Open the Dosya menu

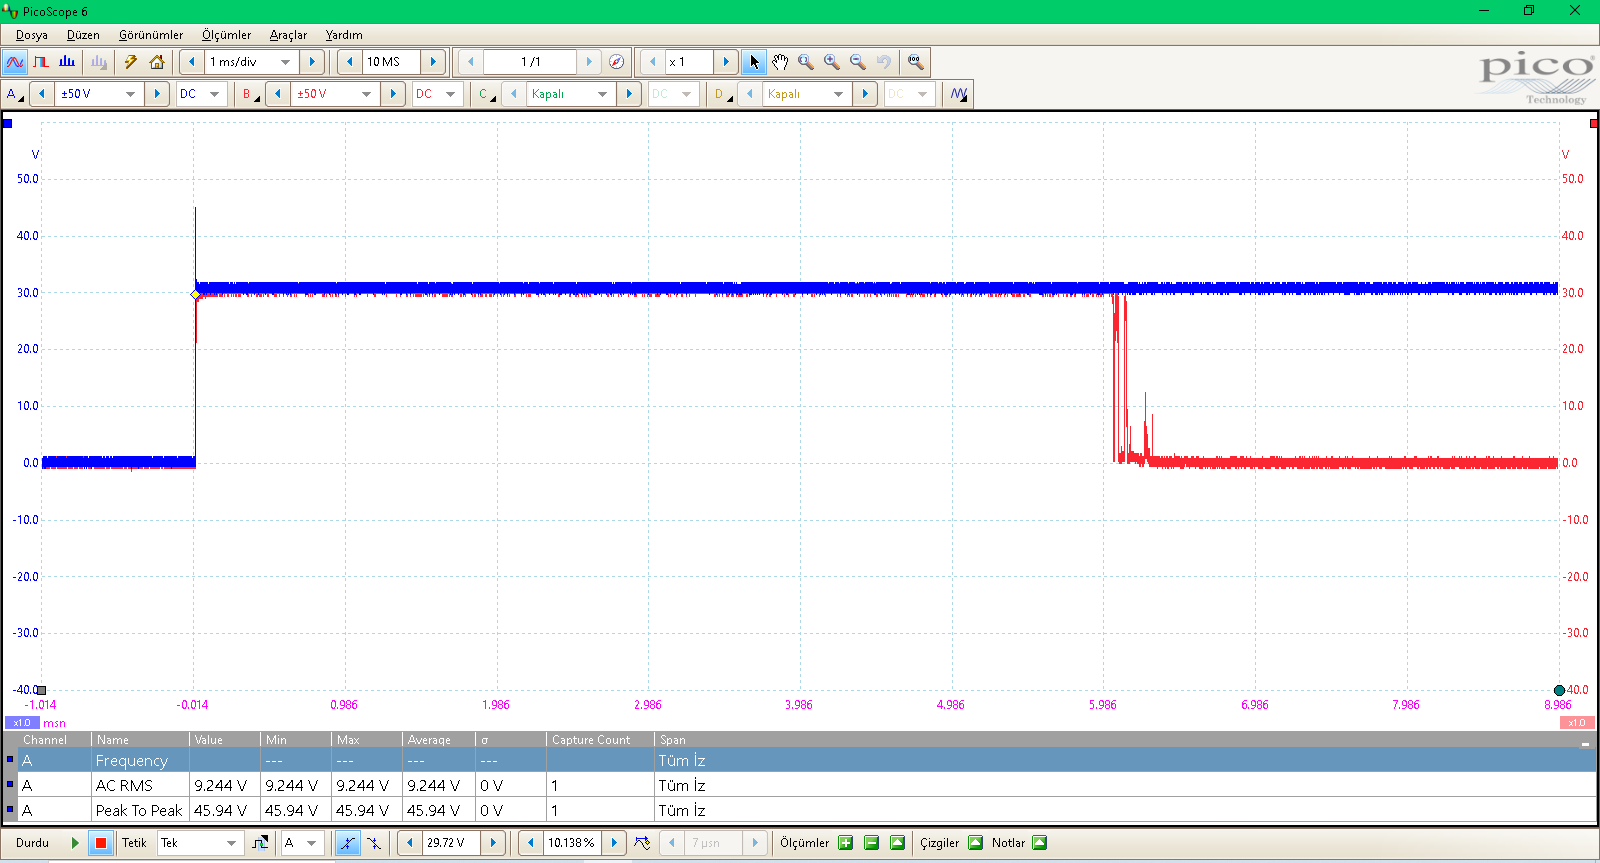click(32, 35)
